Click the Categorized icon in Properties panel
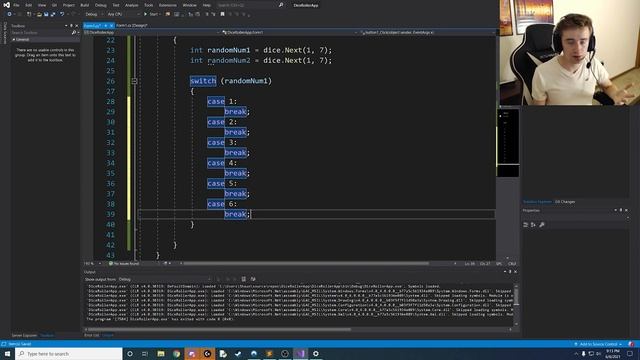 [x=526, y=224]
